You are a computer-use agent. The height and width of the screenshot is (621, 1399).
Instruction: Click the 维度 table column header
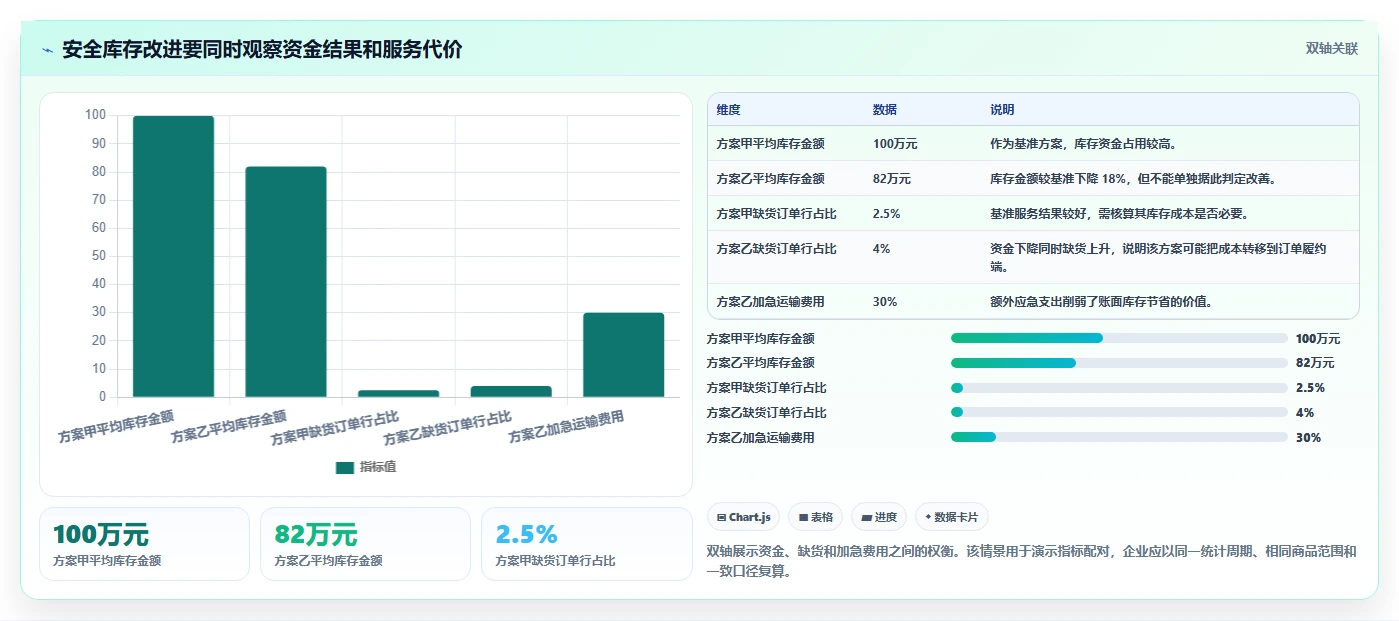(729, 110)
